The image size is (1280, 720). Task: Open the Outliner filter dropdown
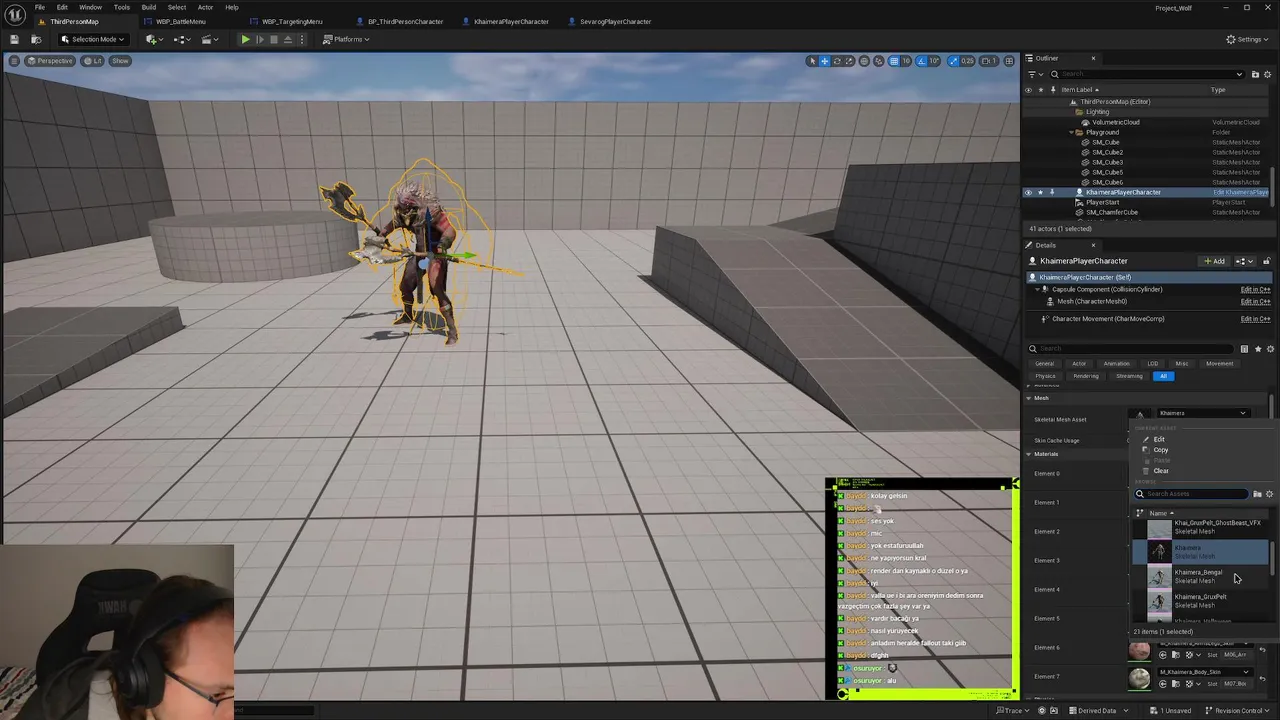coord(1034,74)
